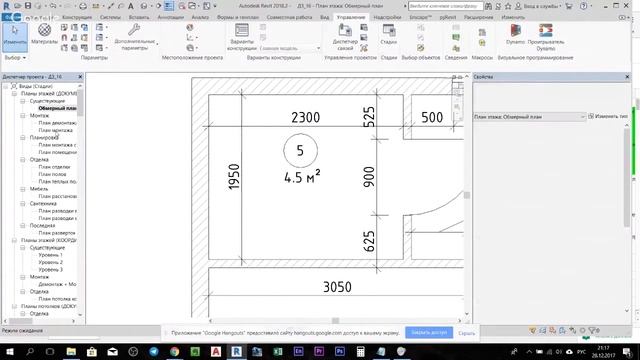This screenshot has height=360, width=640.
Task: Click the search binoculars icon in title bar
Action: click(488, 6)
